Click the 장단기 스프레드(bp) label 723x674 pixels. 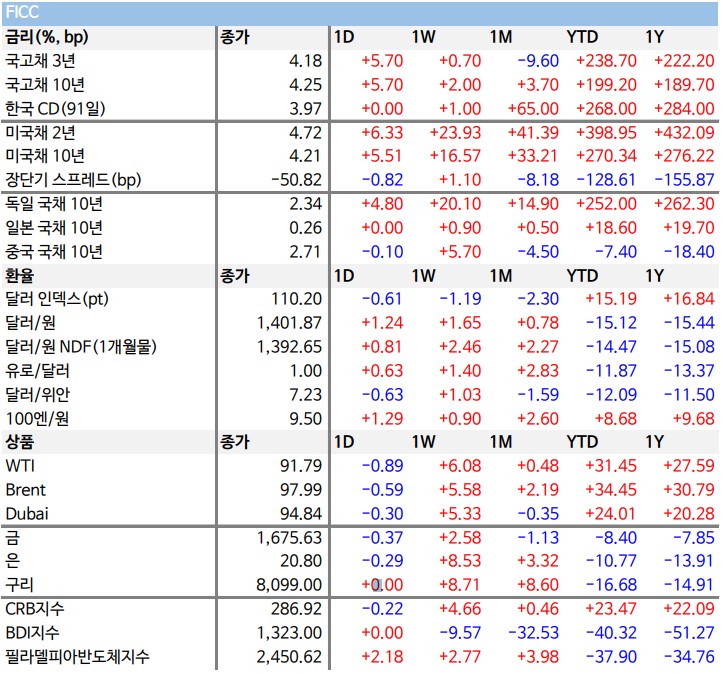tap(73, 180)
